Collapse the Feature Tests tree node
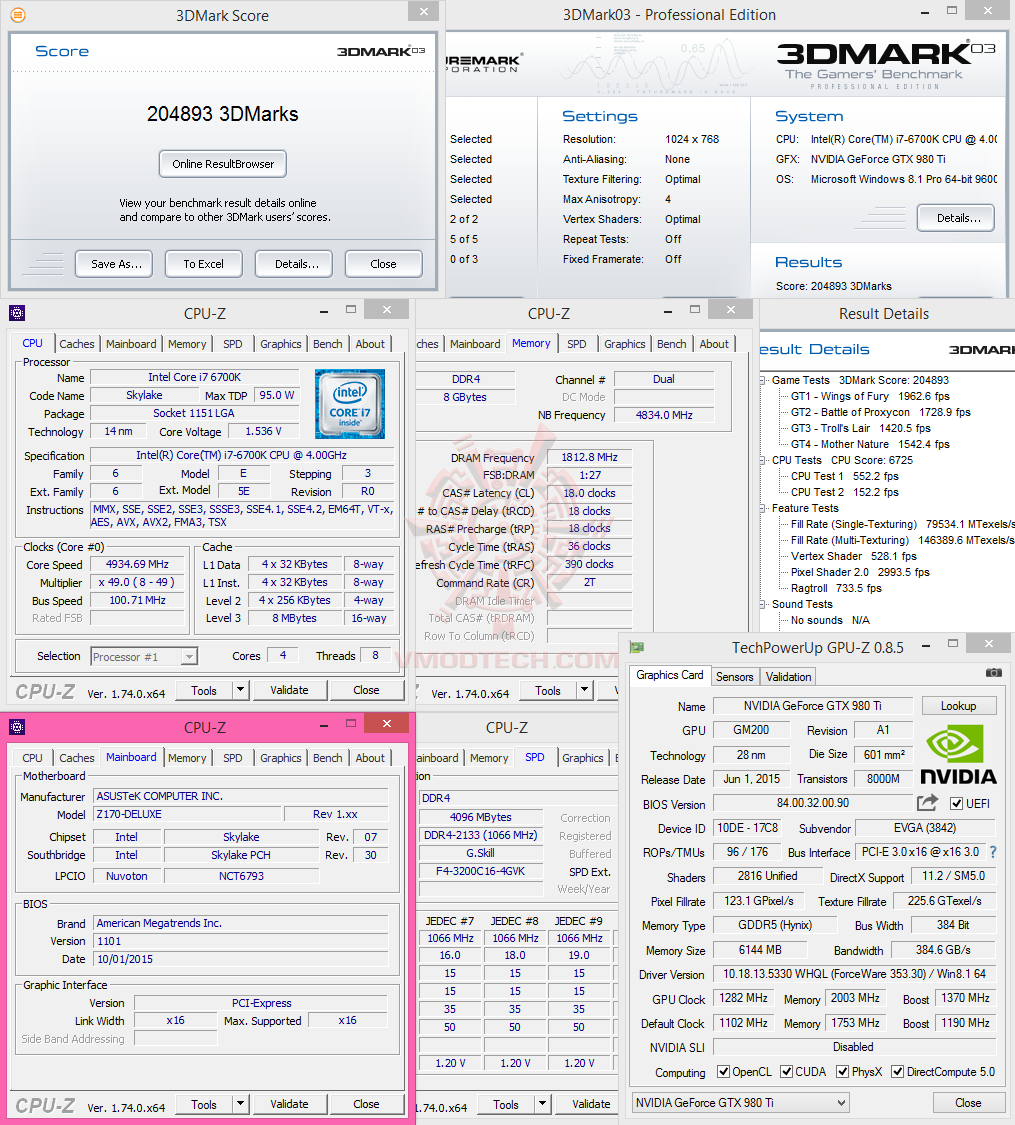The height and width of the screenshot is (1125, 1015). click(763, 509)
